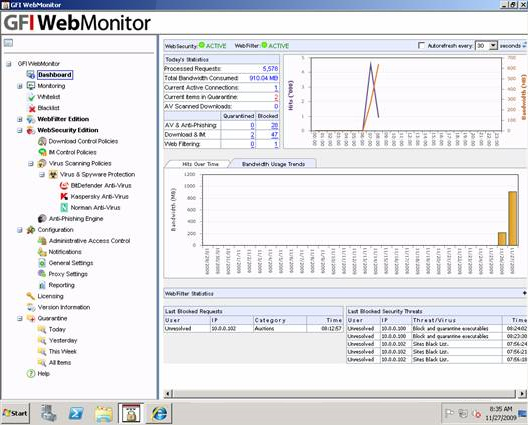Click Current Items in Quarantine value
This screenshot has width=528, height=425.
276,97
